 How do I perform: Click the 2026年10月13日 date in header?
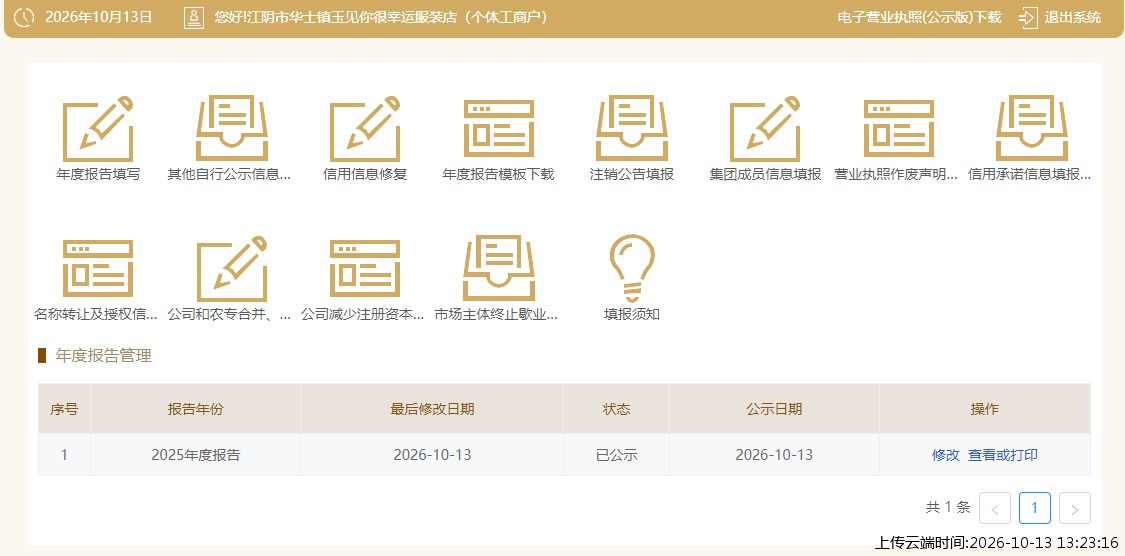[99, 17]
